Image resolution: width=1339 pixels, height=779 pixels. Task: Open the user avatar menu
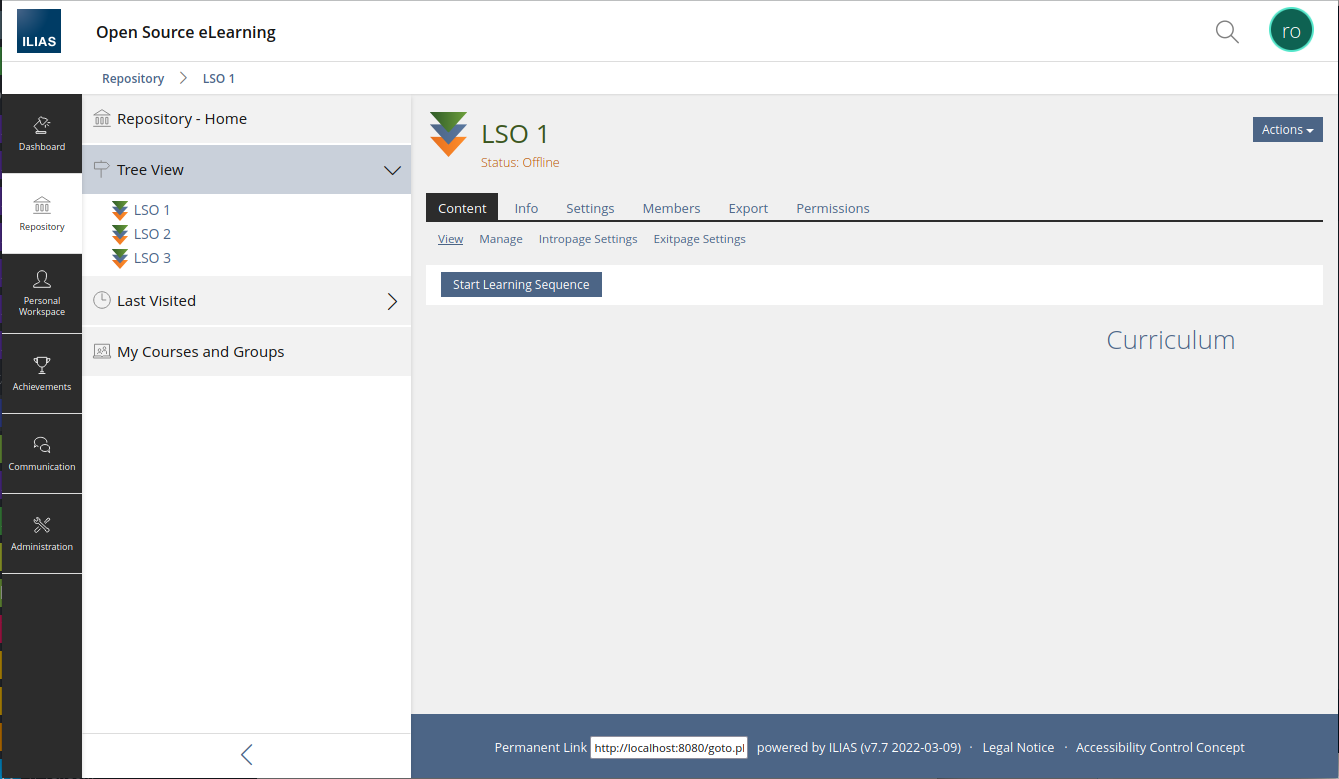click(1290, 31)
